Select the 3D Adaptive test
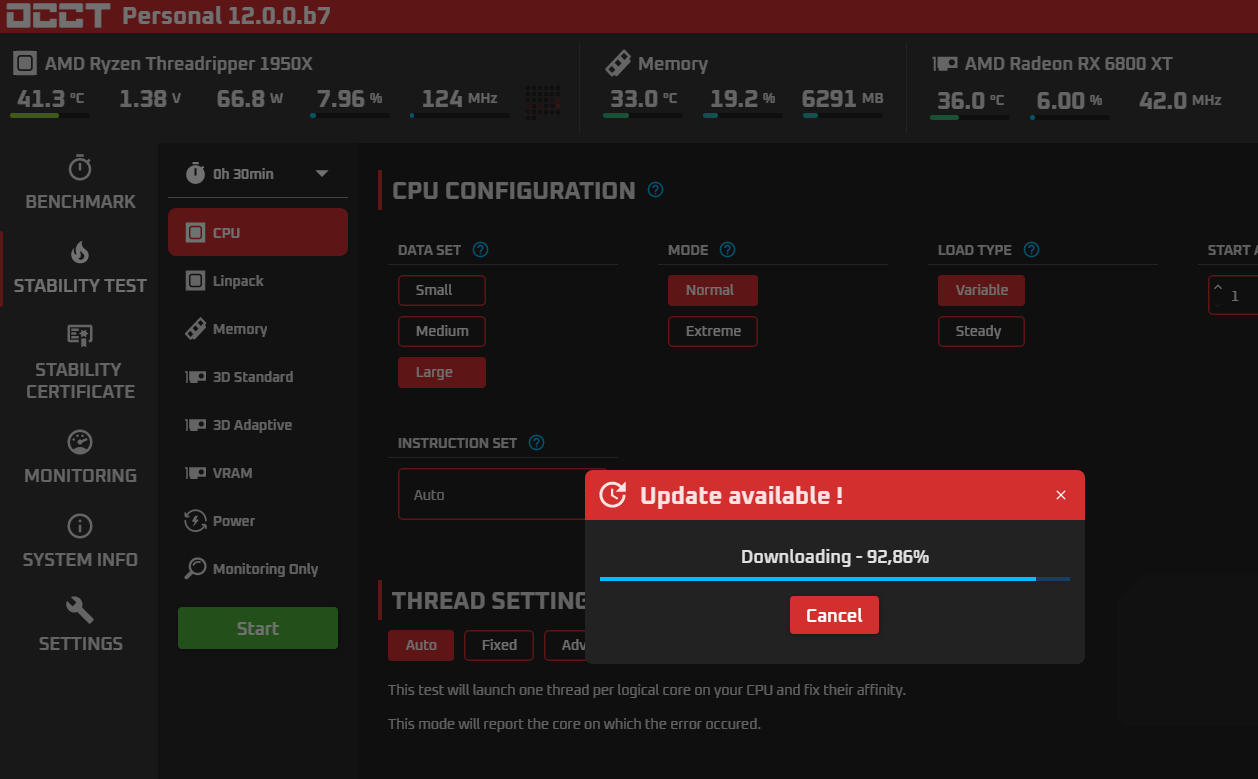The height and width of the screenshot is (779, 1258). 258,425
